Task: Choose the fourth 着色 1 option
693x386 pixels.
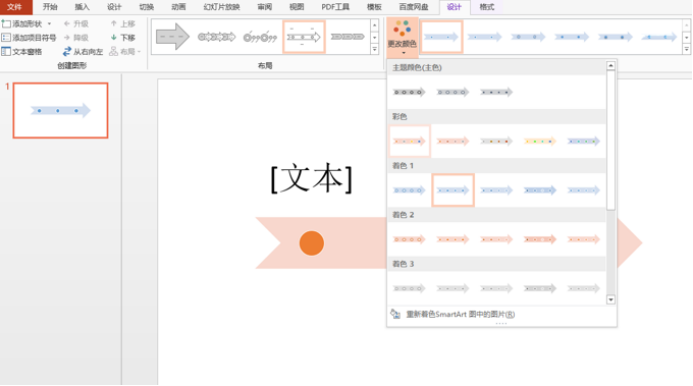Action: (x=540, y=190)
